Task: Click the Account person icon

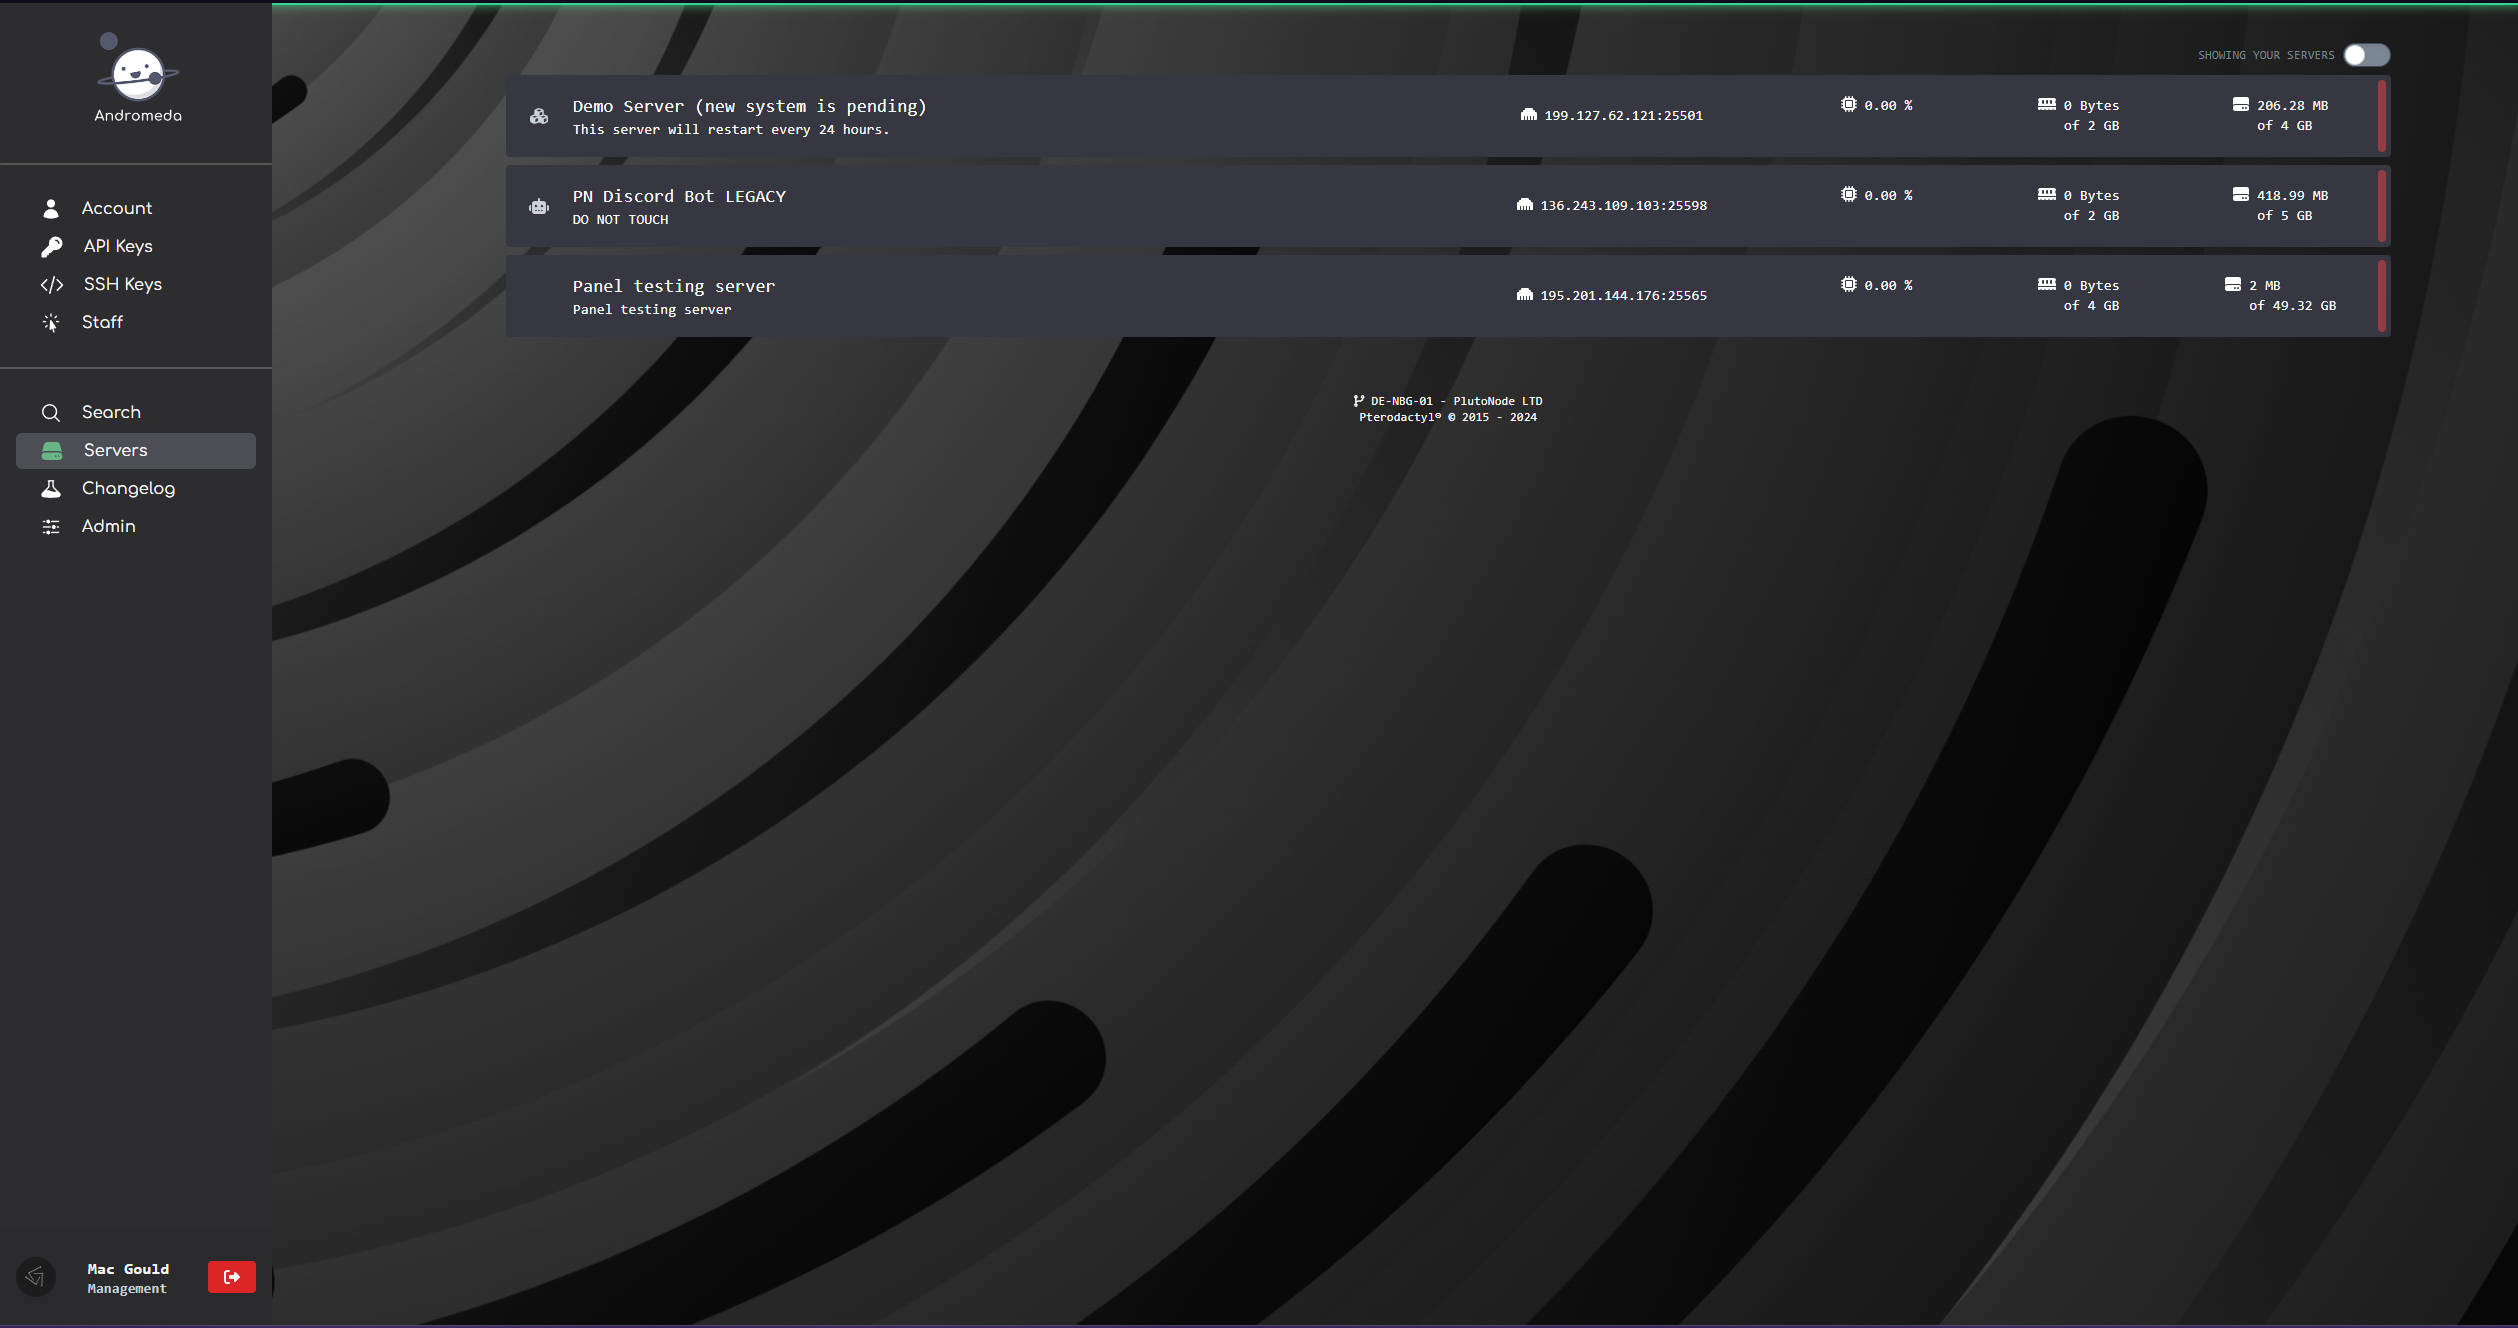Action: (x=51, y=208)
